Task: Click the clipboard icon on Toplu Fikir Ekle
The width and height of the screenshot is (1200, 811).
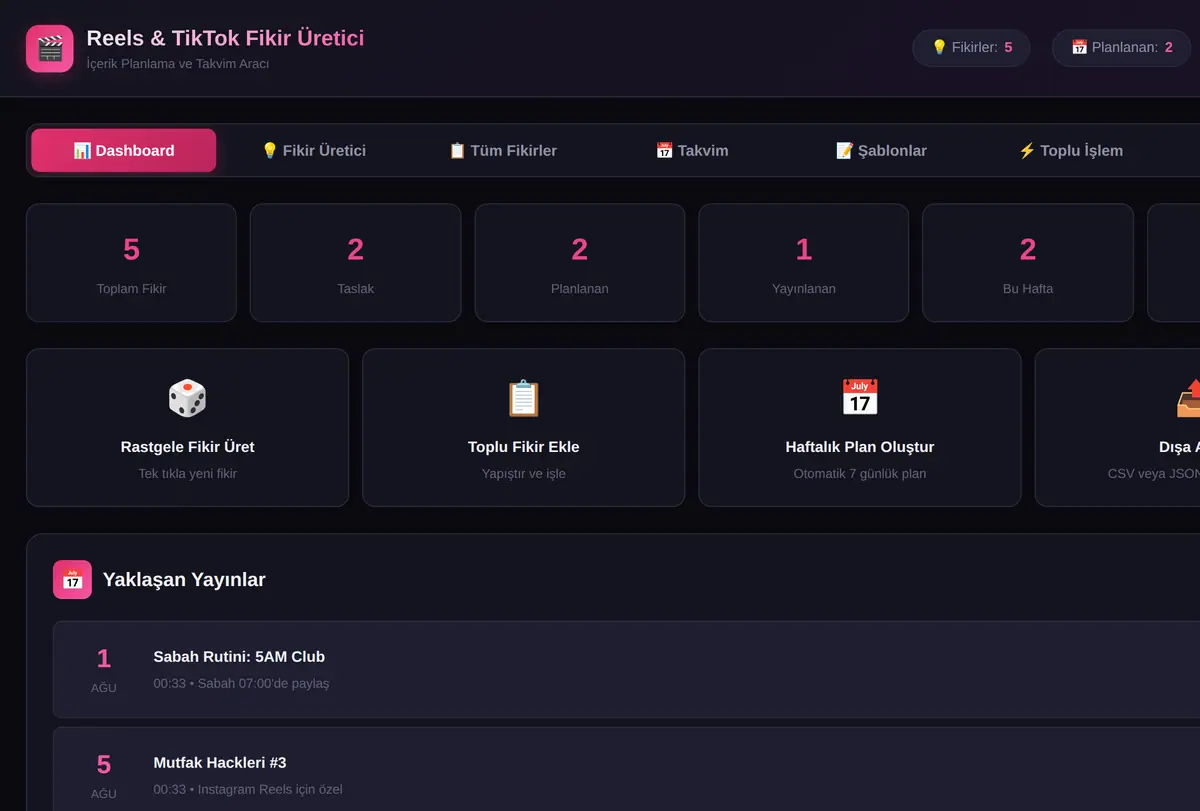Action: pos(523,398)
